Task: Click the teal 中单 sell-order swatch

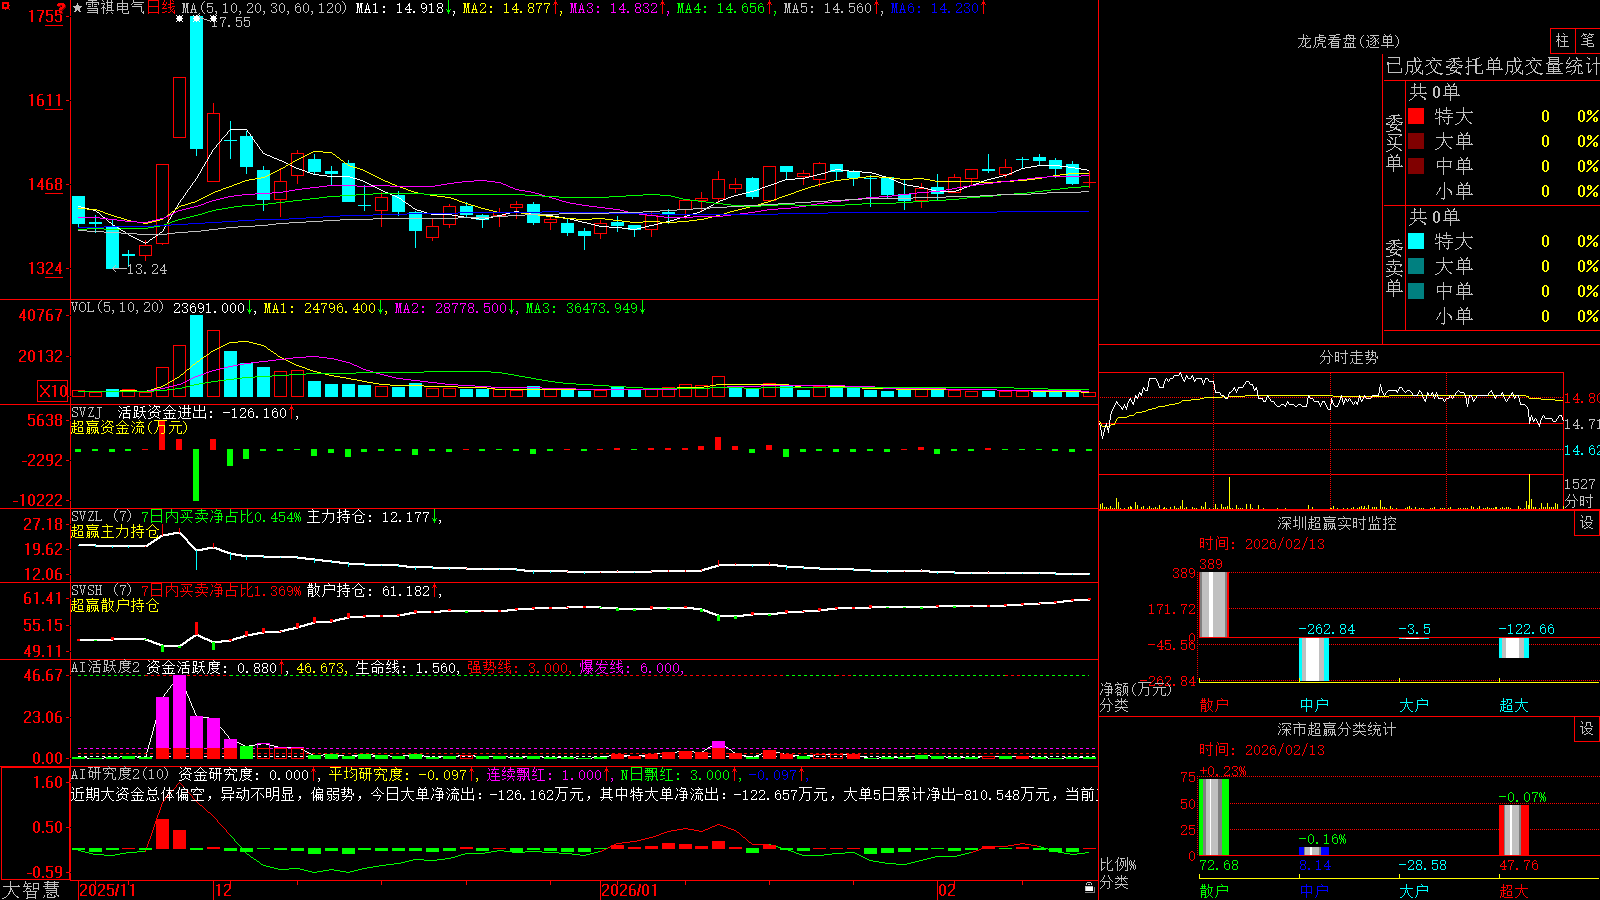Action: click(1416, 291)
